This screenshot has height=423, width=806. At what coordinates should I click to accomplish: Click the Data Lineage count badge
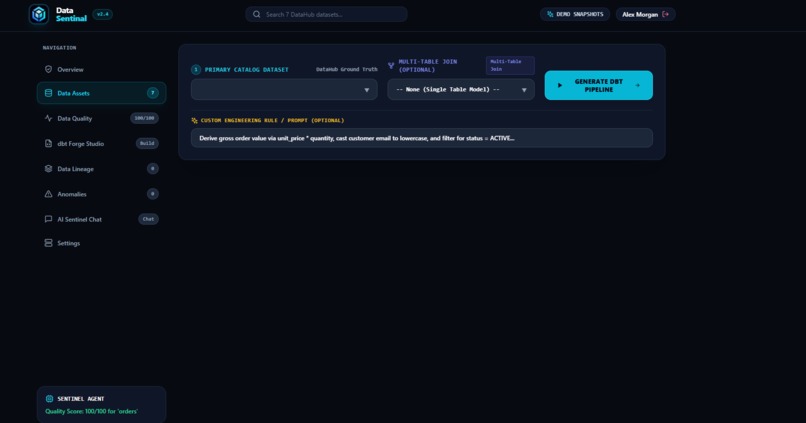pos(152,169)
